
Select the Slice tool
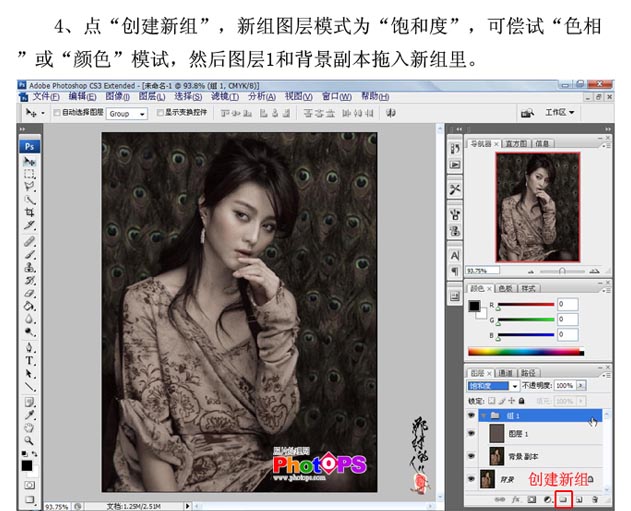29,225
